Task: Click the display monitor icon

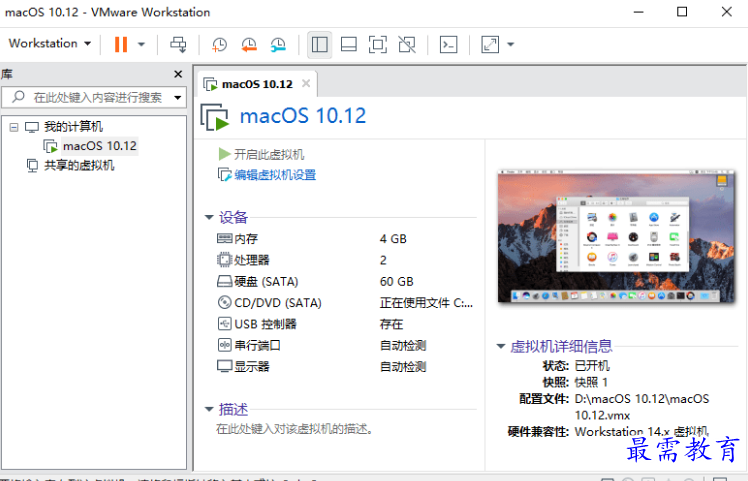Action: point(224,366)
